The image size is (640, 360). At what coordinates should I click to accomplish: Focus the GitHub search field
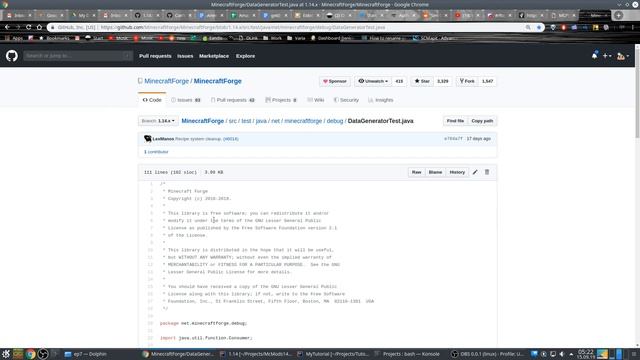pyautogui.click(x=78, y=56)
